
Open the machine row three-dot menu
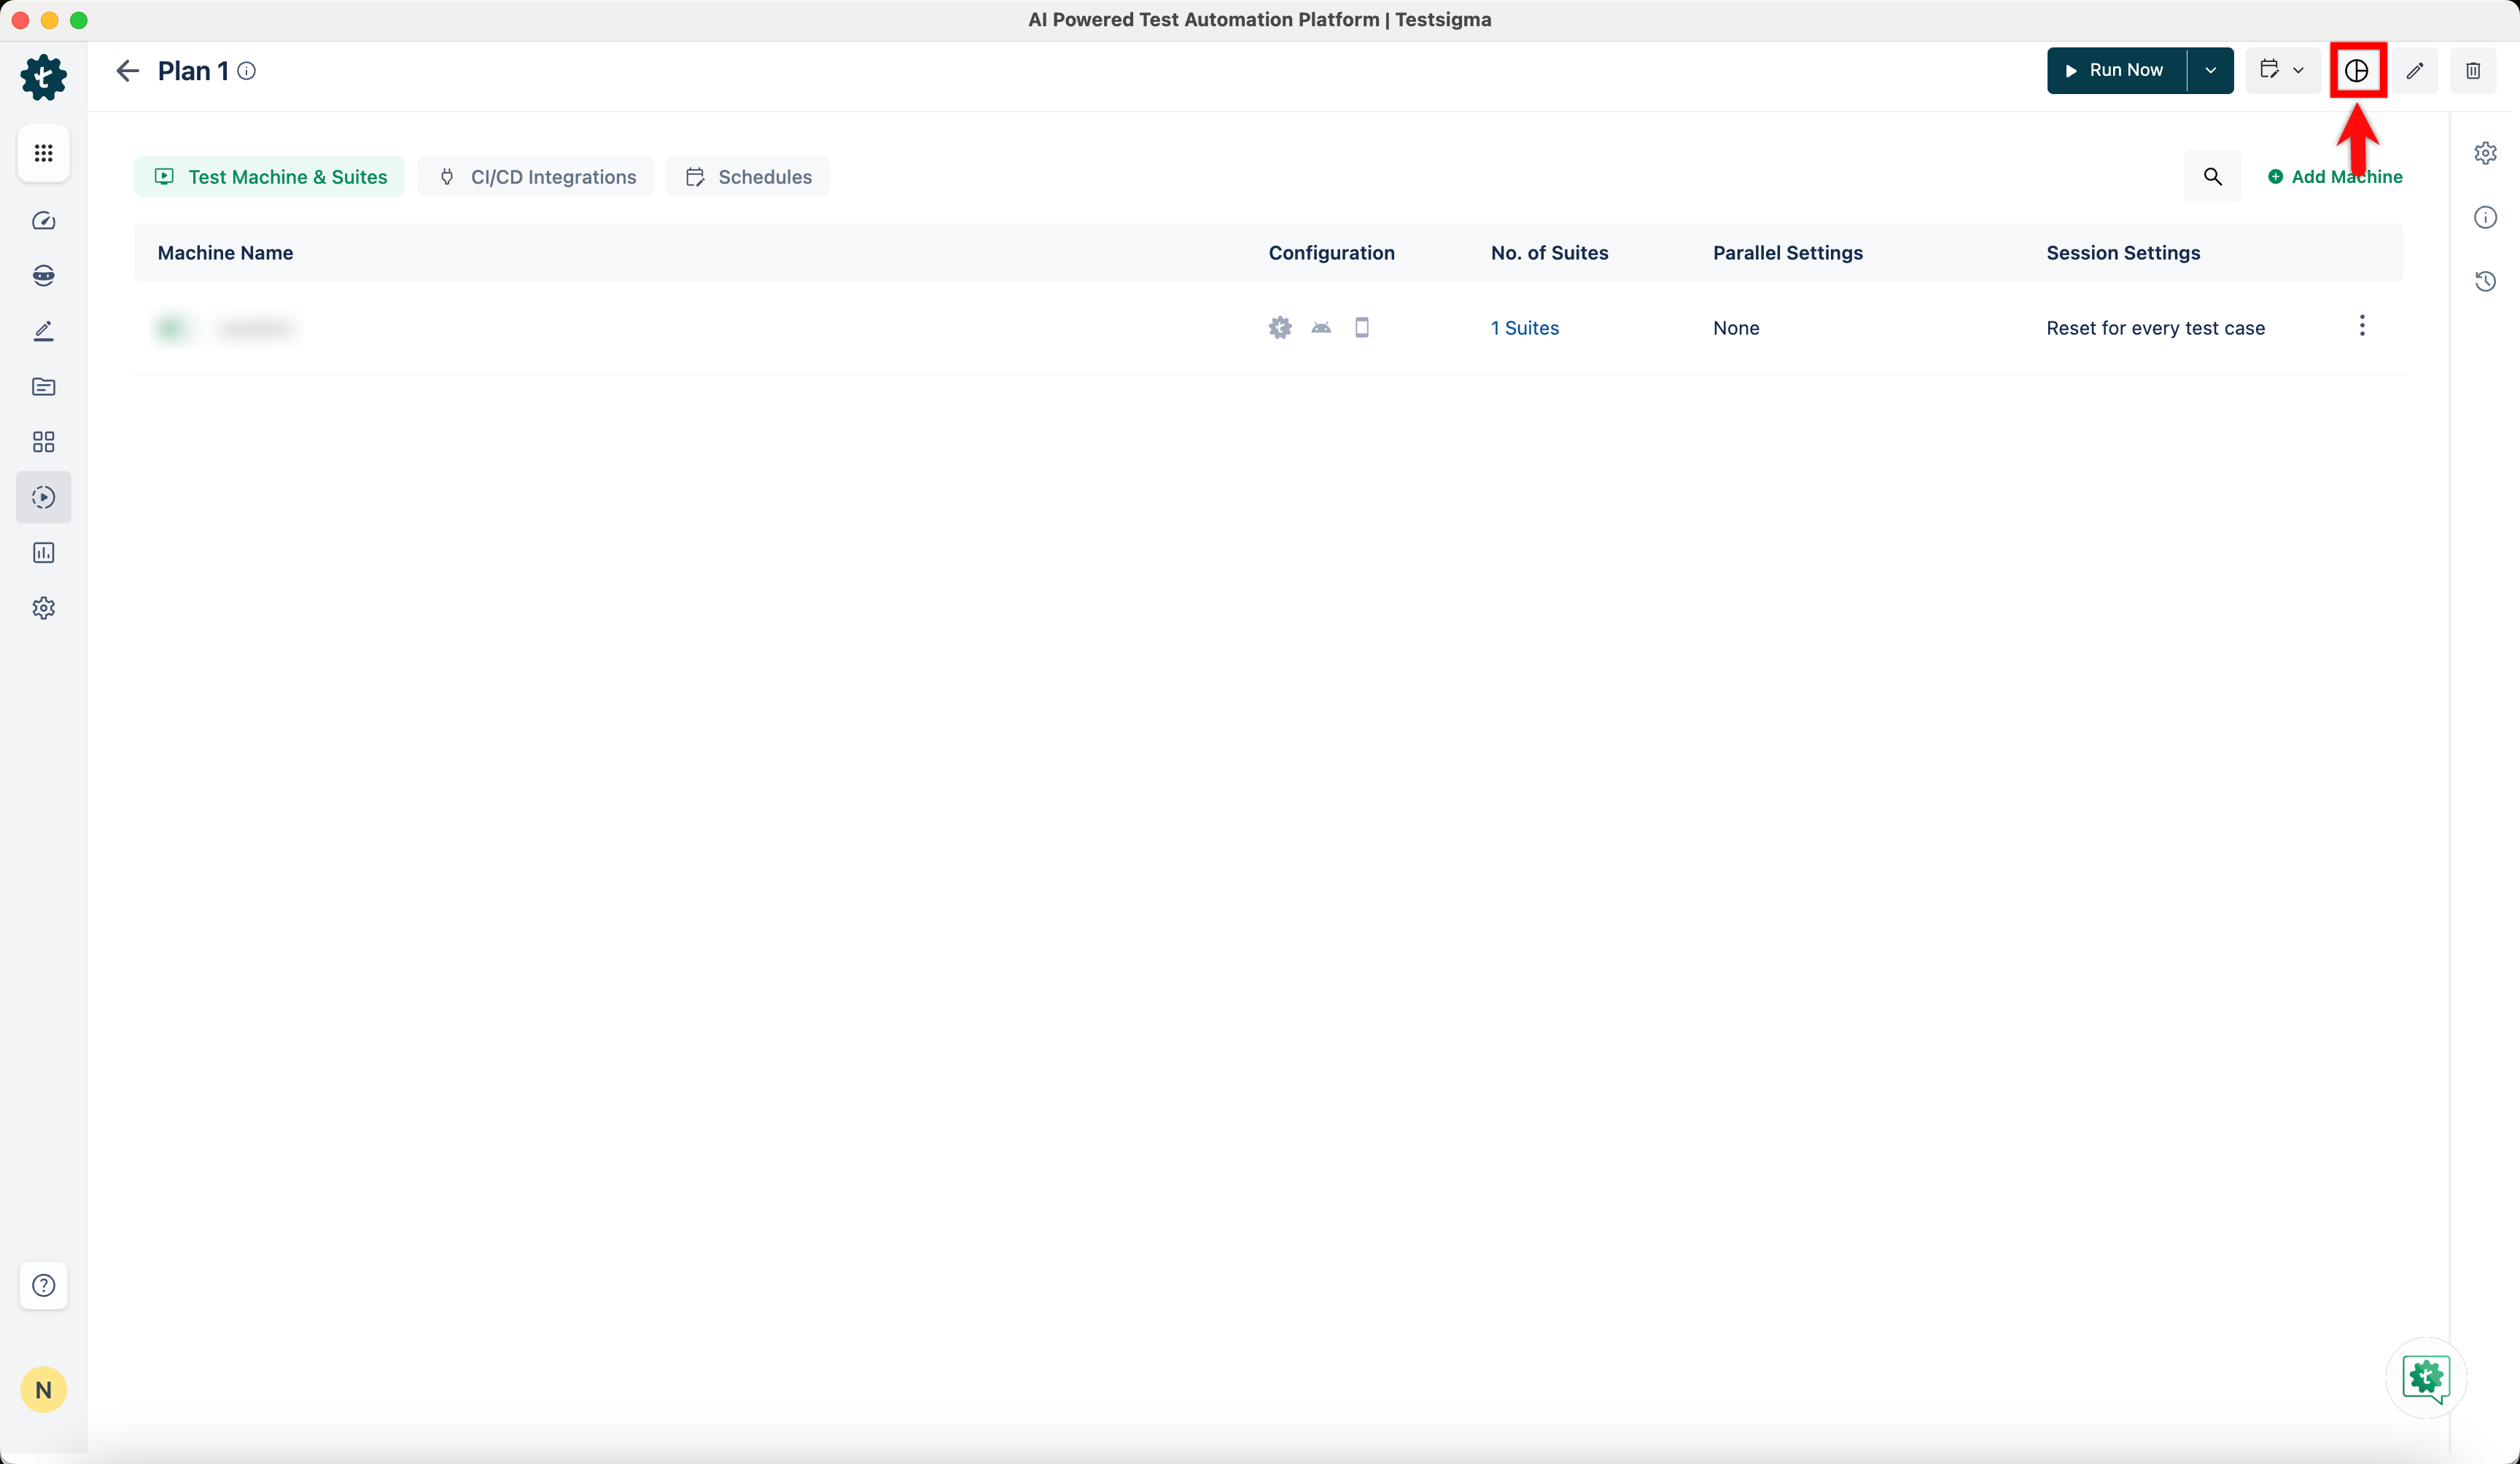point(2362,326)
